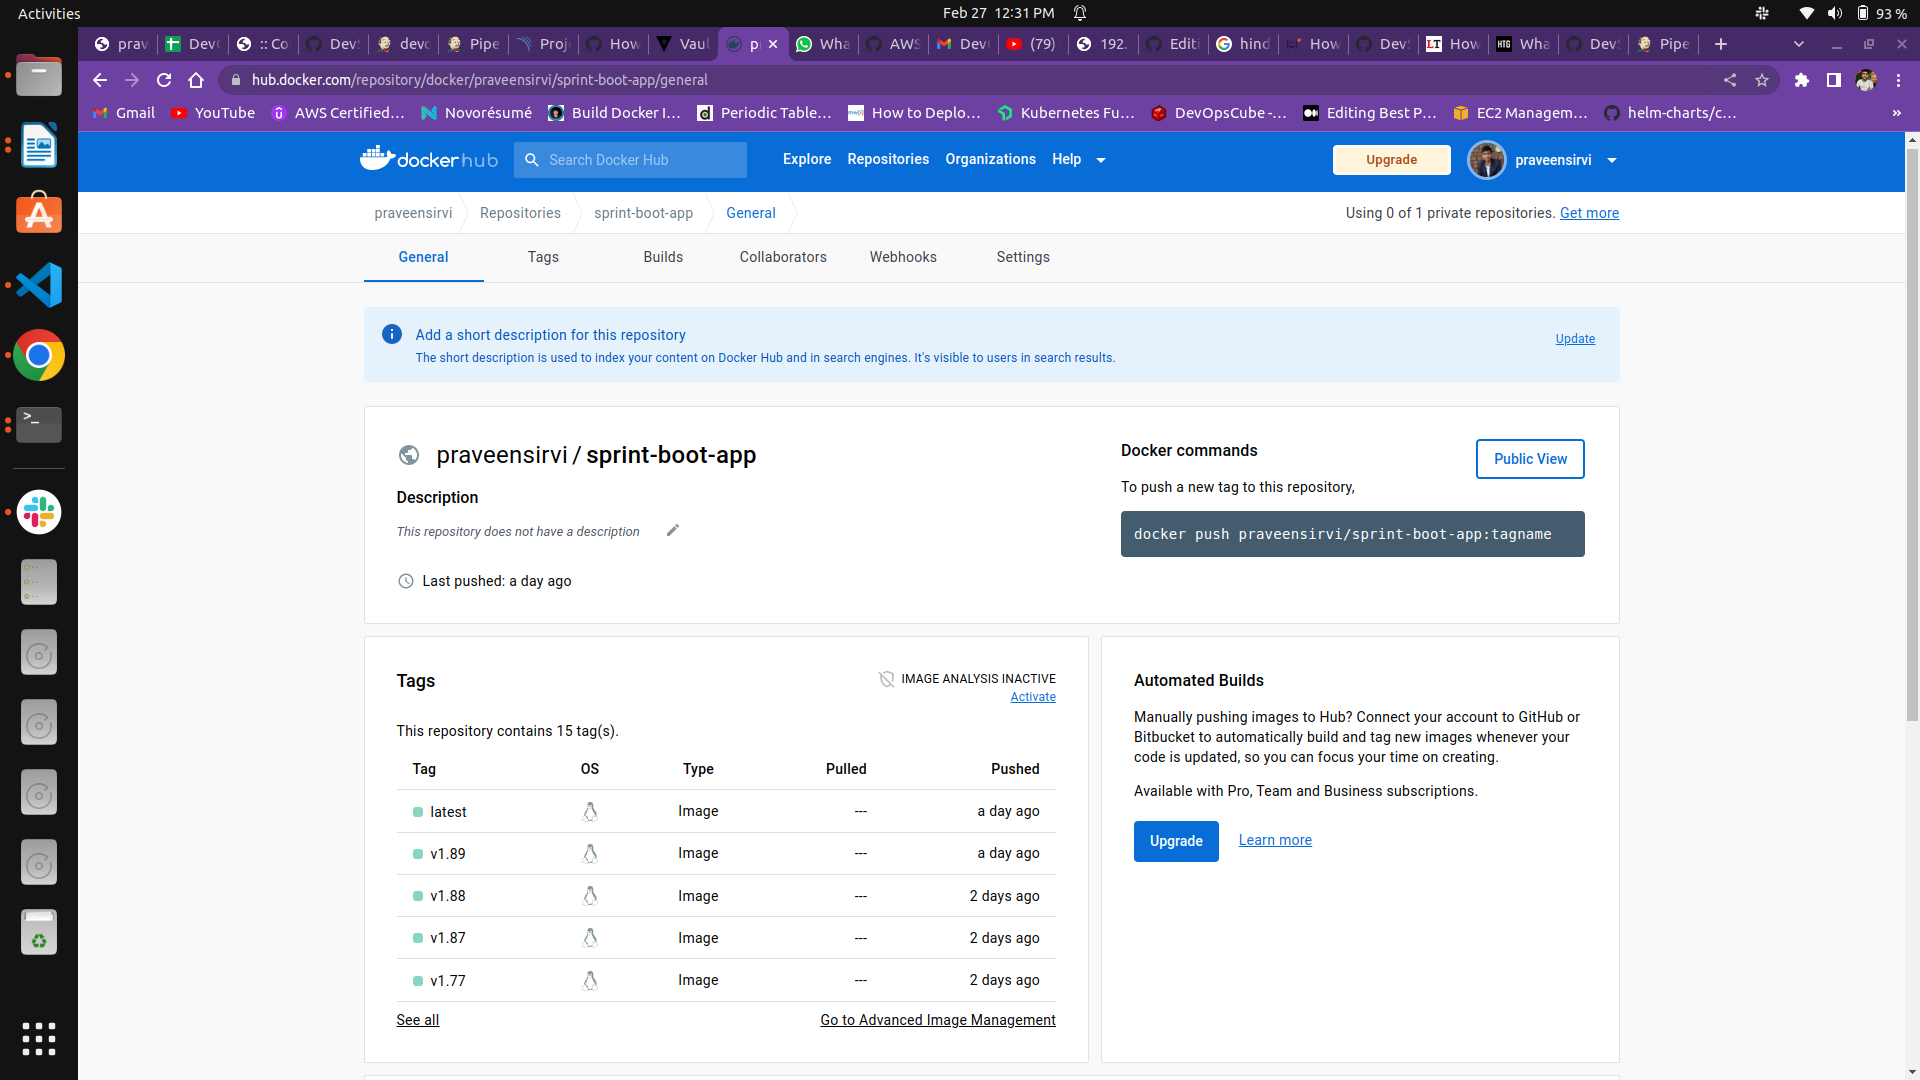This screenshot has width=1920, height=1080.
Task: Click the browser home icon
Action: click(196, 80)
